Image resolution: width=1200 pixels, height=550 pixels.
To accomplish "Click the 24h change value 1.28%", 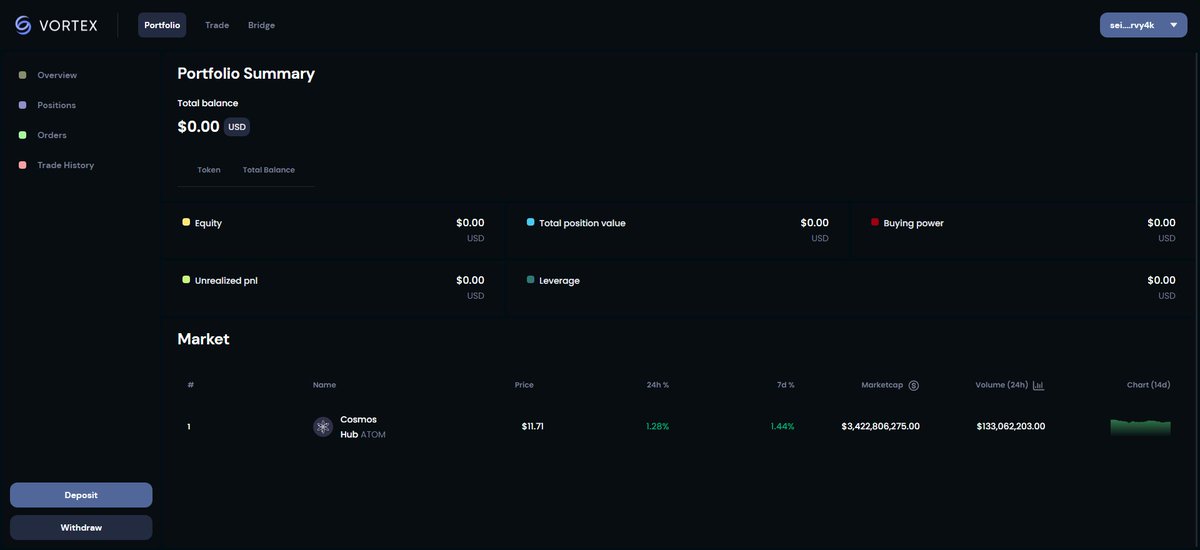I will (658, 427).
